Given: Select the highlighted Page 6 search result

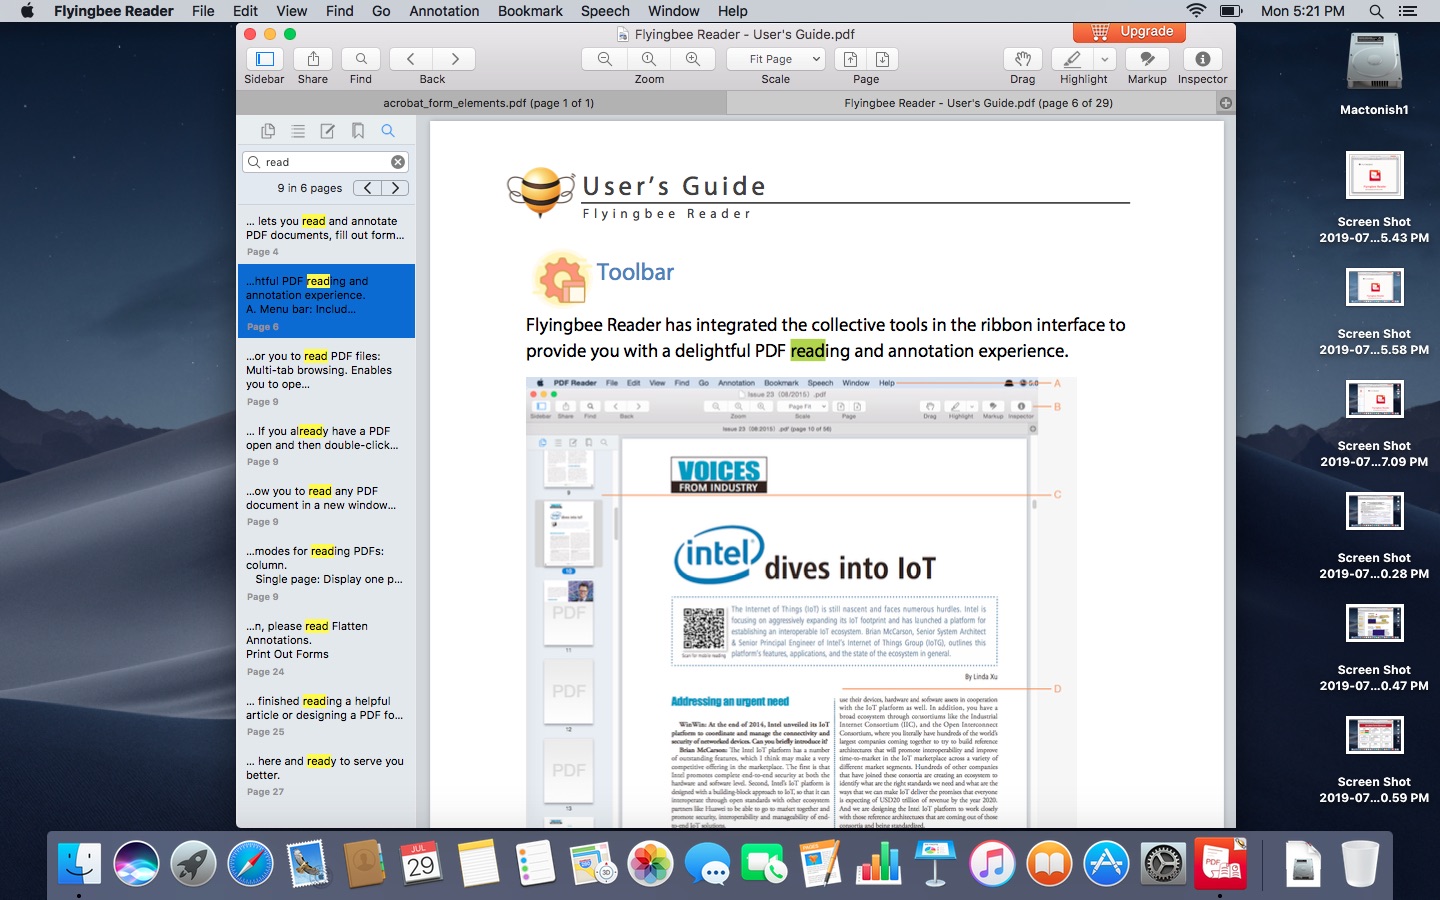Looking at the screenshot, I should pyautogui.click(x=325, y=301).
